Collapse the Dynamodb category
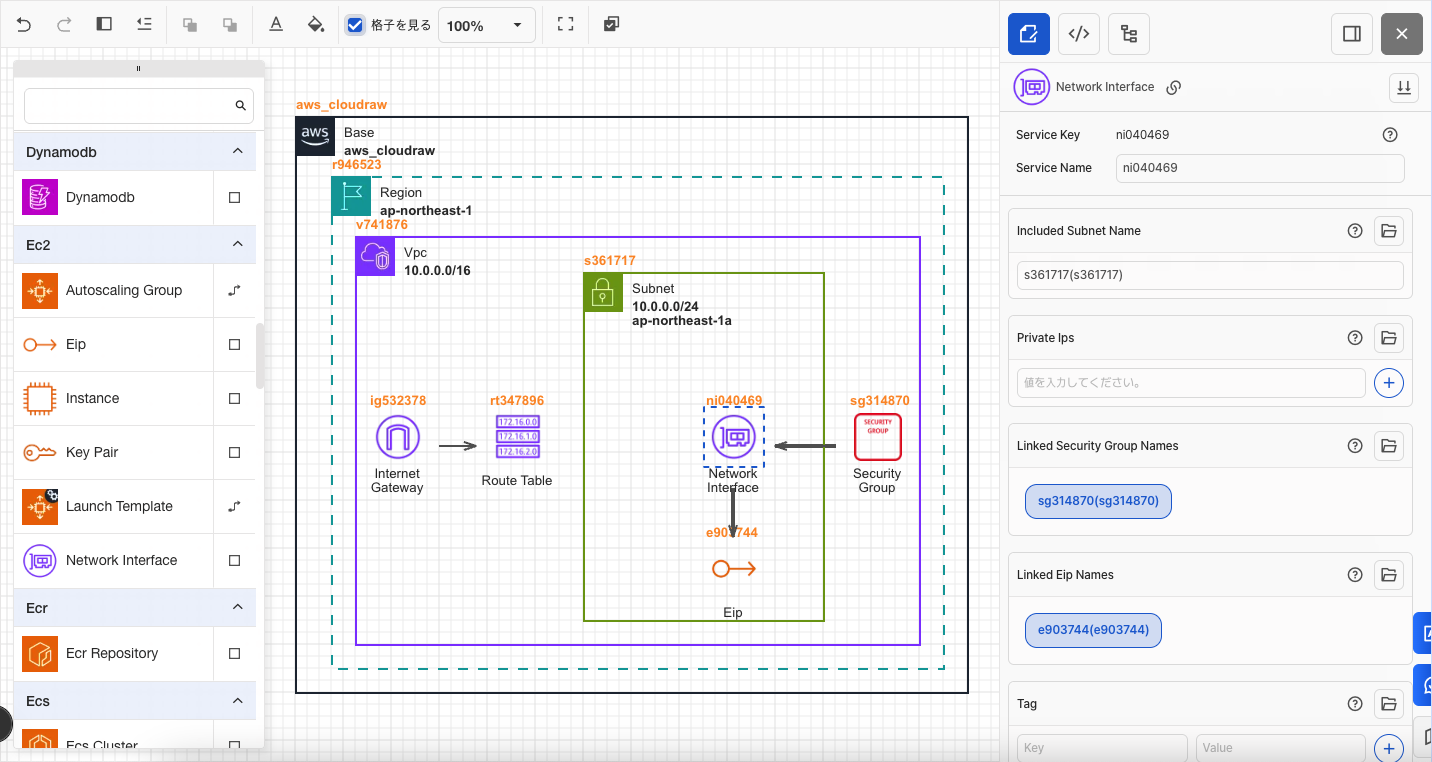Viewport: 1432px width, 762px height. (x=238, y=152)
